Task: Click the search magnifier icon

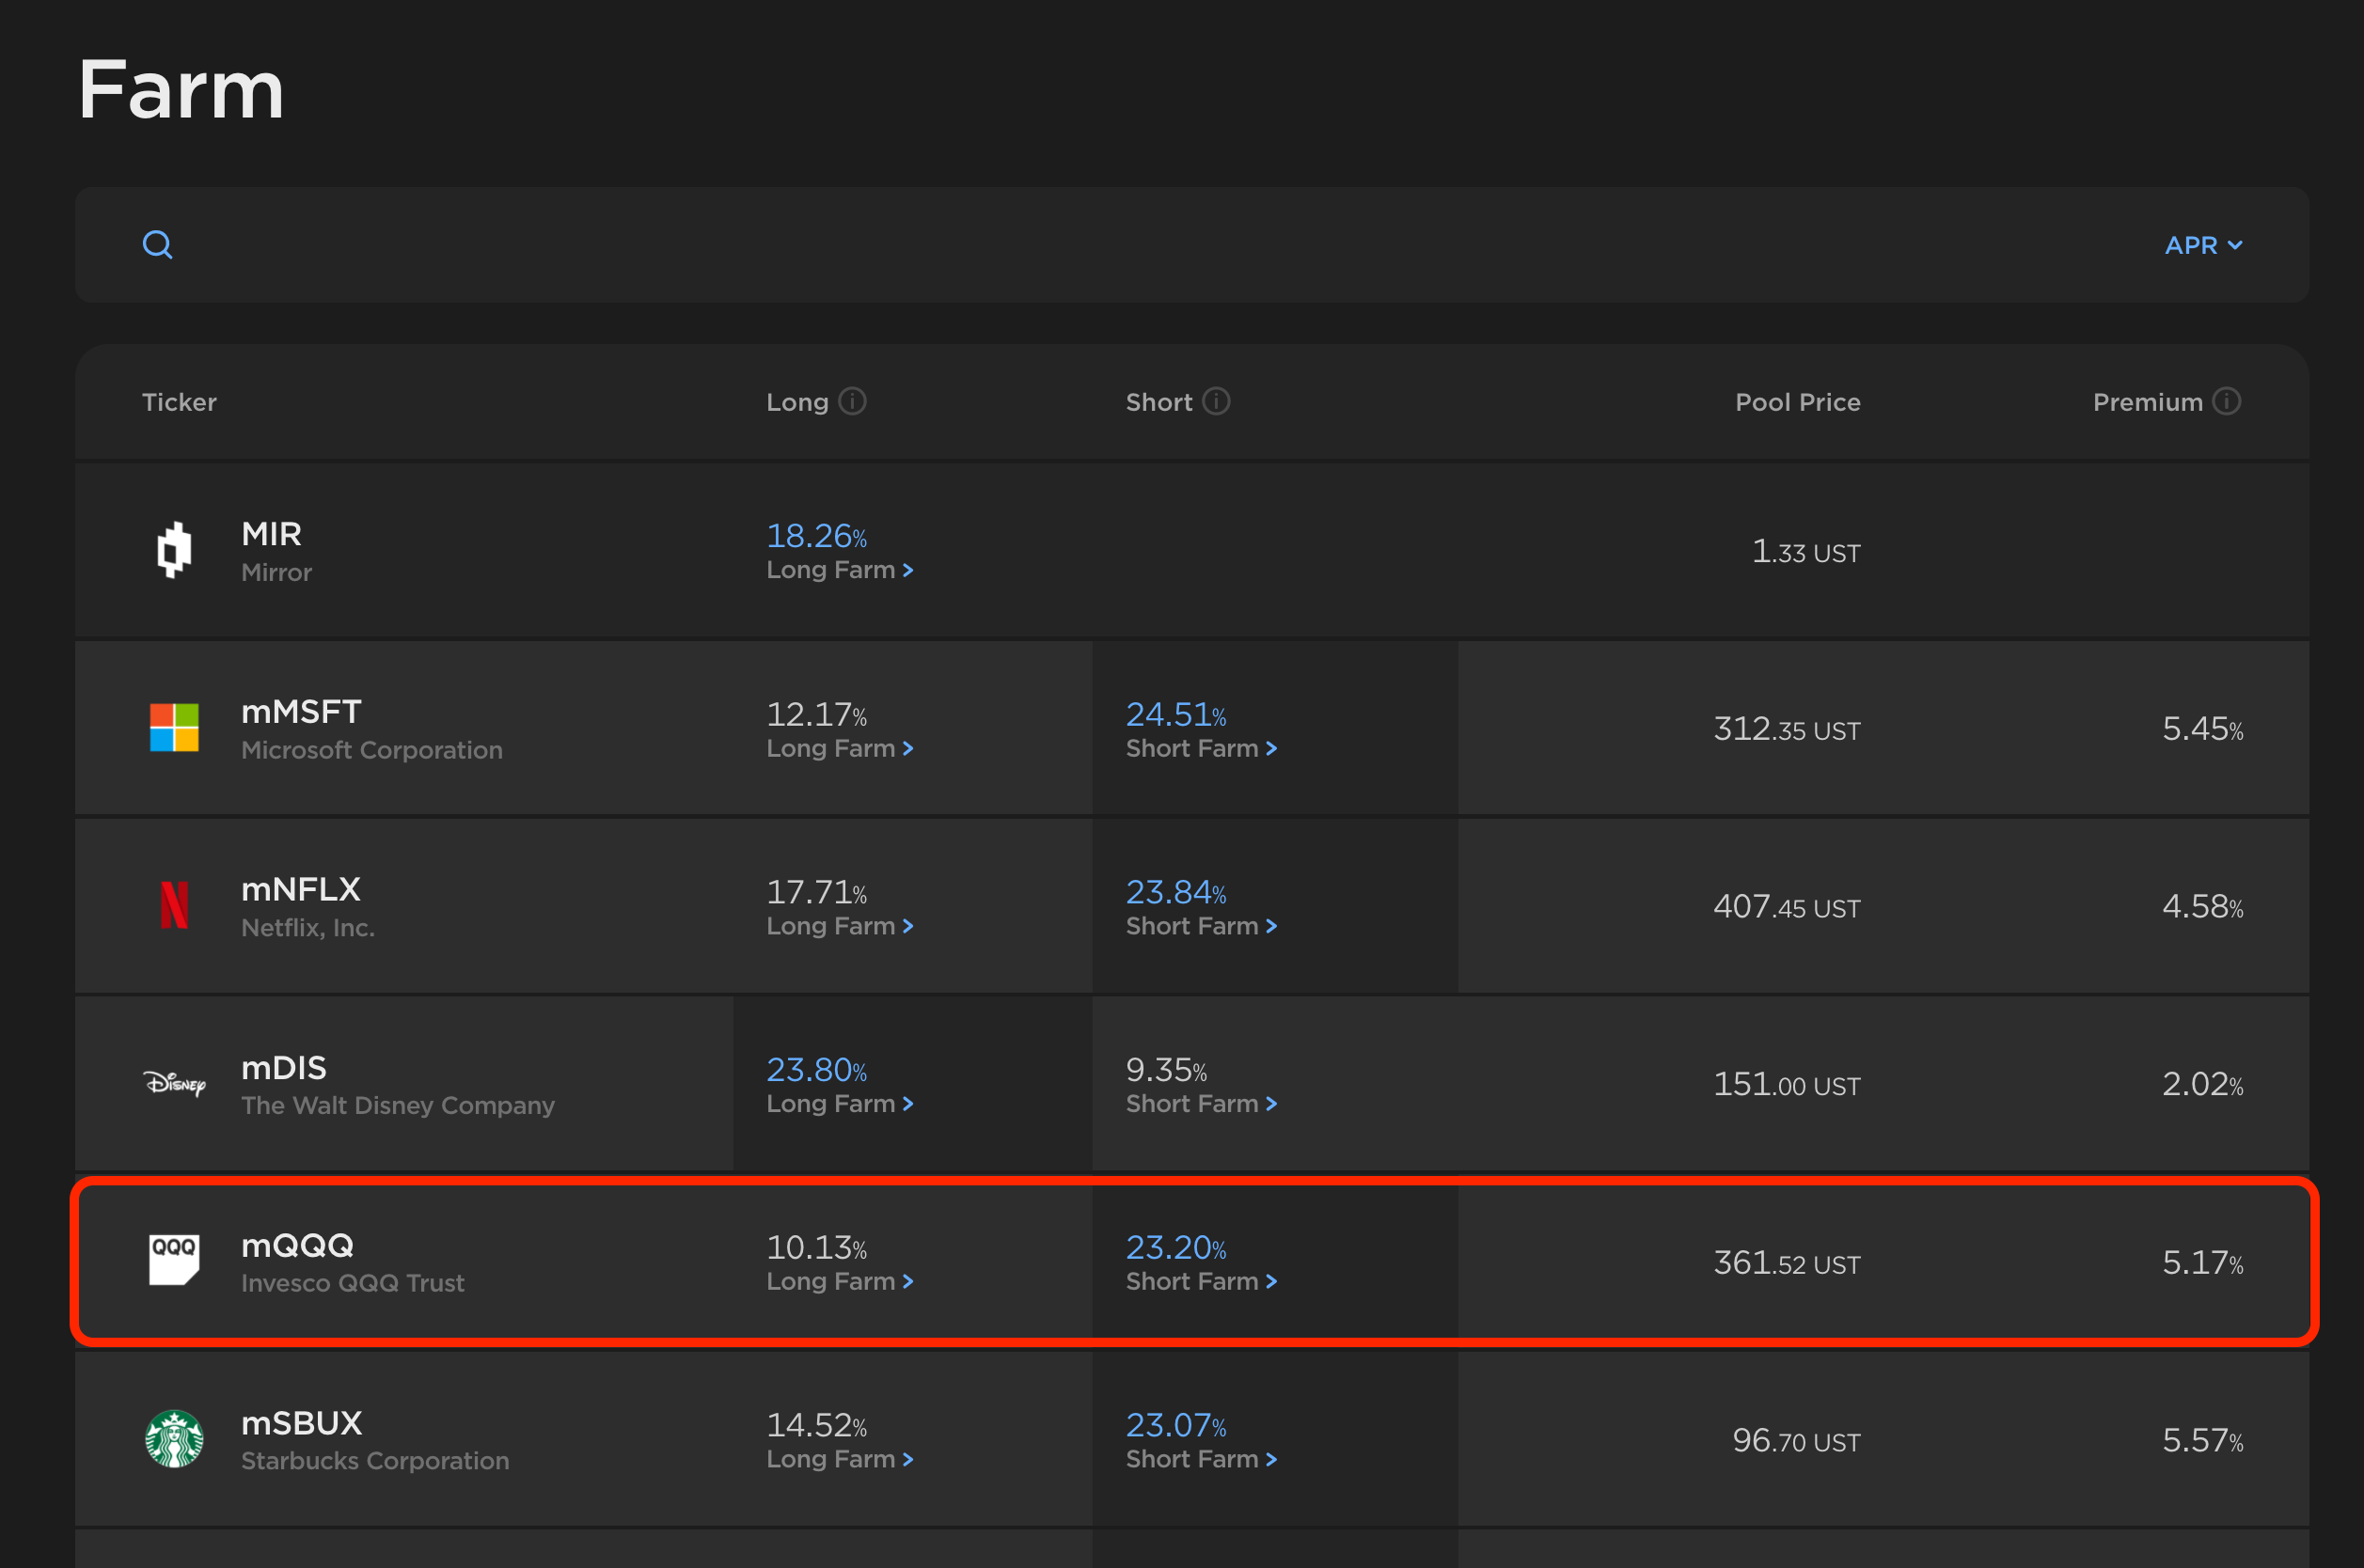Action: click(158, 244)
